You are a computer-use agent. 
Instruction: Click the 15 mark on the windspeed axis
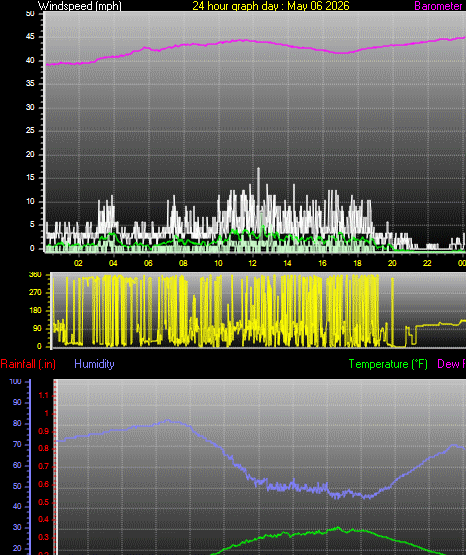(30, 178)
